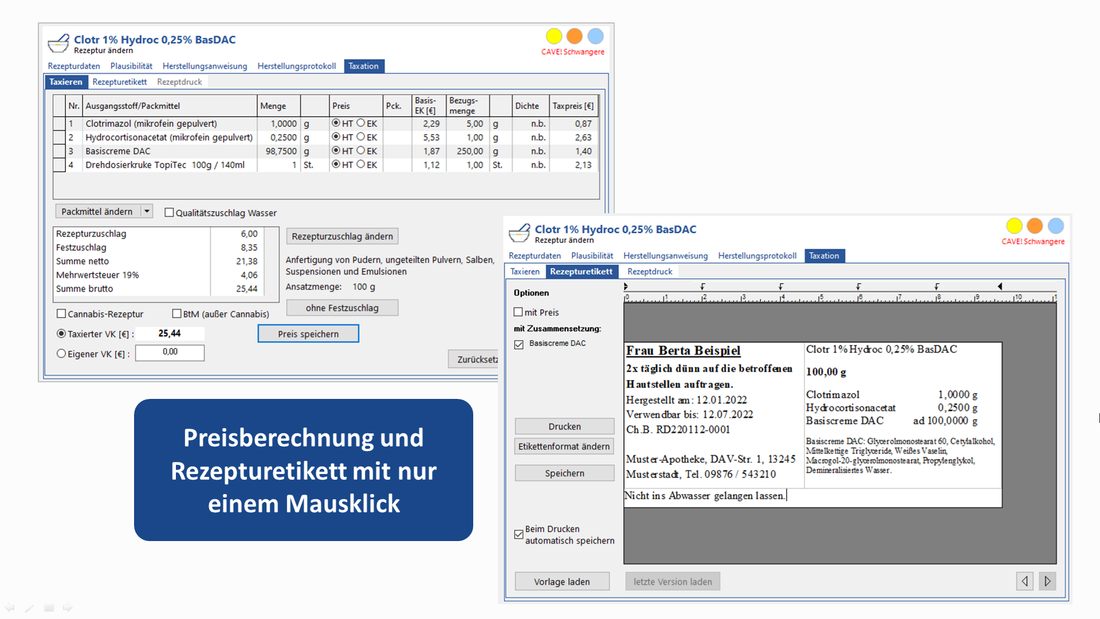
Task: Check the row selector box for Basiscreme DAC row
Action: [x=59, y=151]
